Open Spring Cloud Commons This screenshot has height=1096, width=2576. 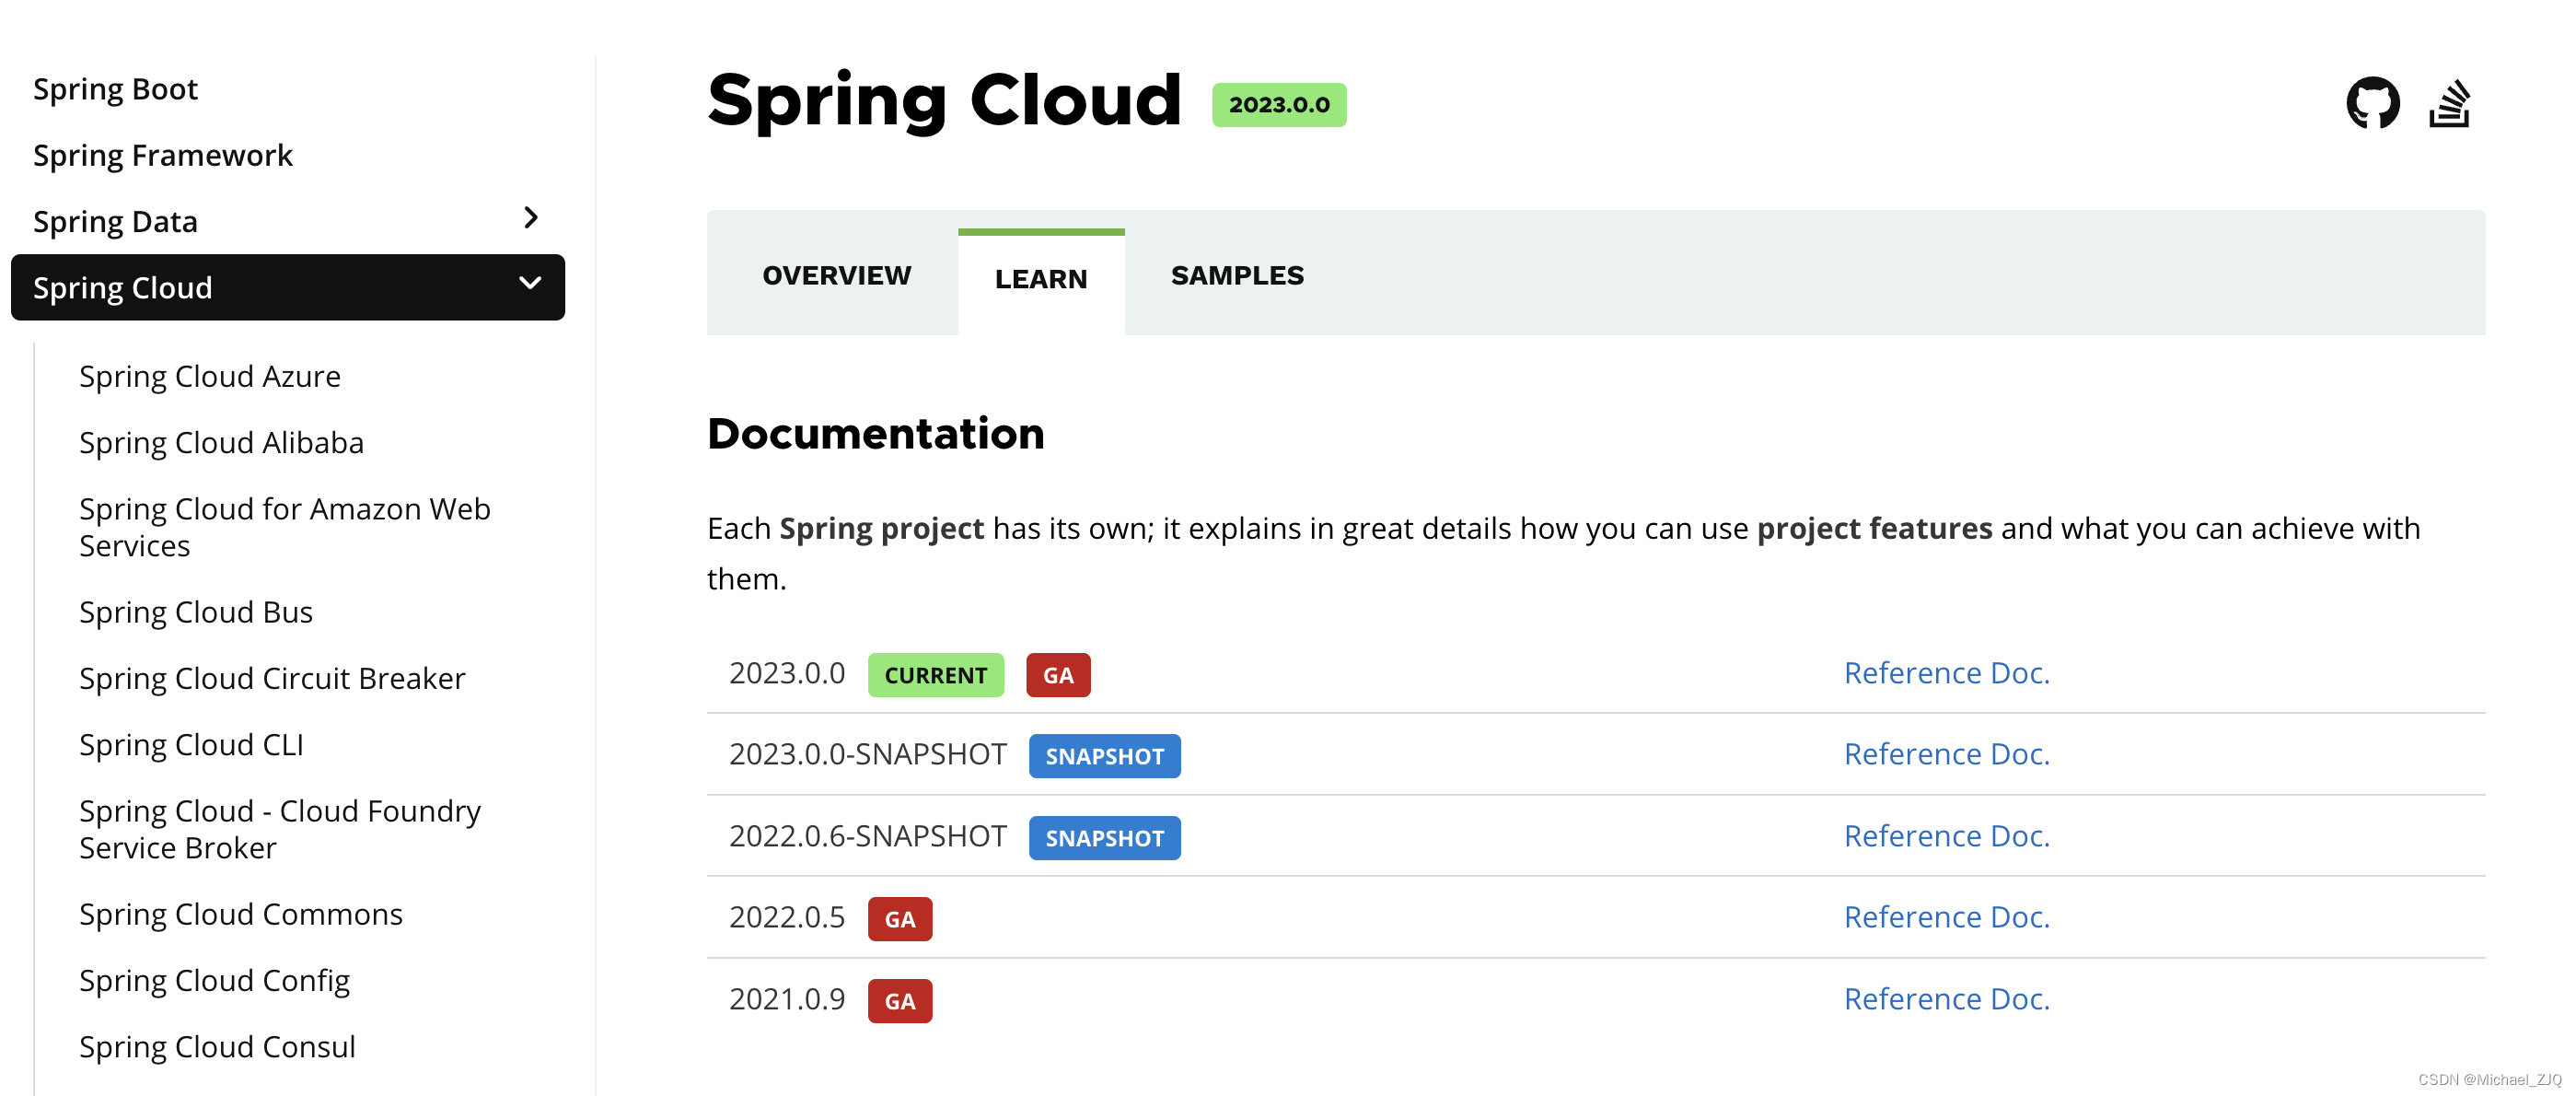pos(241,914)
